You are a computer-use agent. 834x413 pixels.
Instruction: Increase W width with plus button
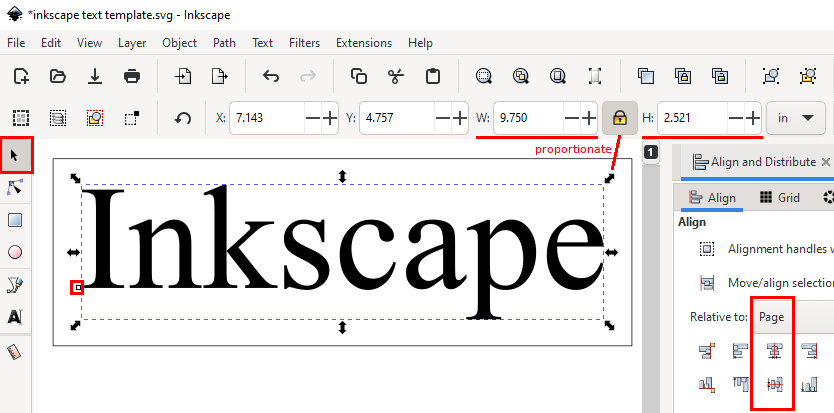tap(589, 118)
